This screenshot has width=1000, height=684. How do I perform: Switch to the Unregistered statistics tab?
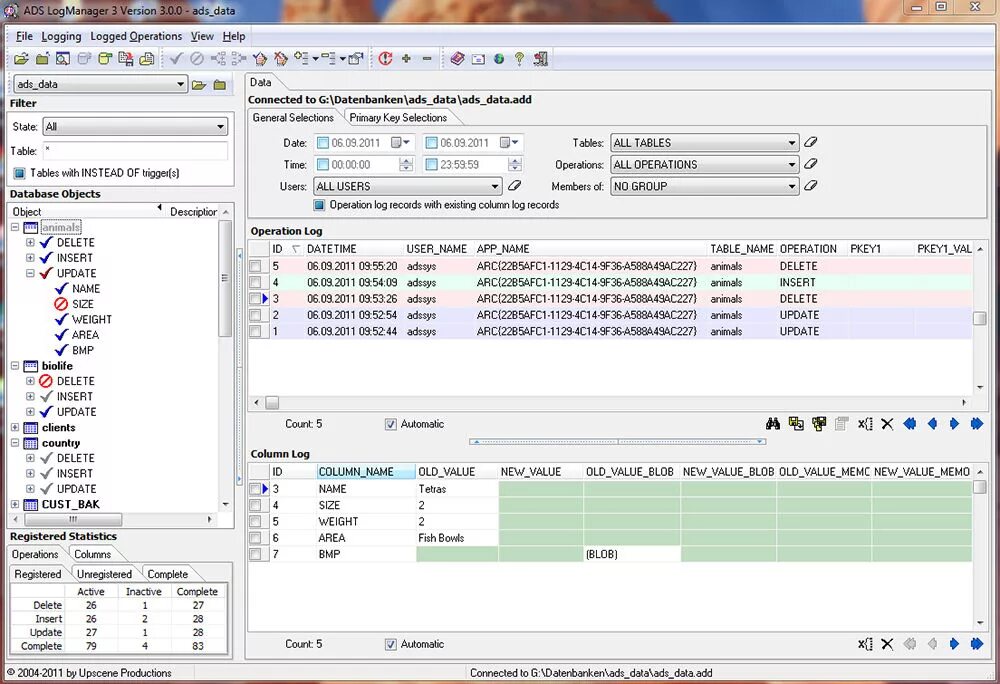[105, 574]
